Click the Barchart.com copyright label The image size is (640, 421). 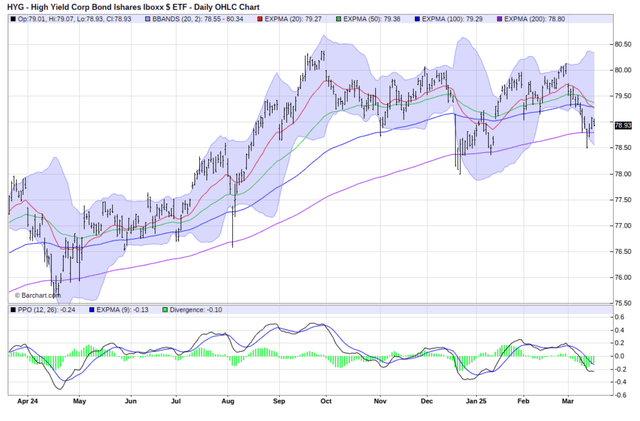pyautogui.click(x=38, y=295)
